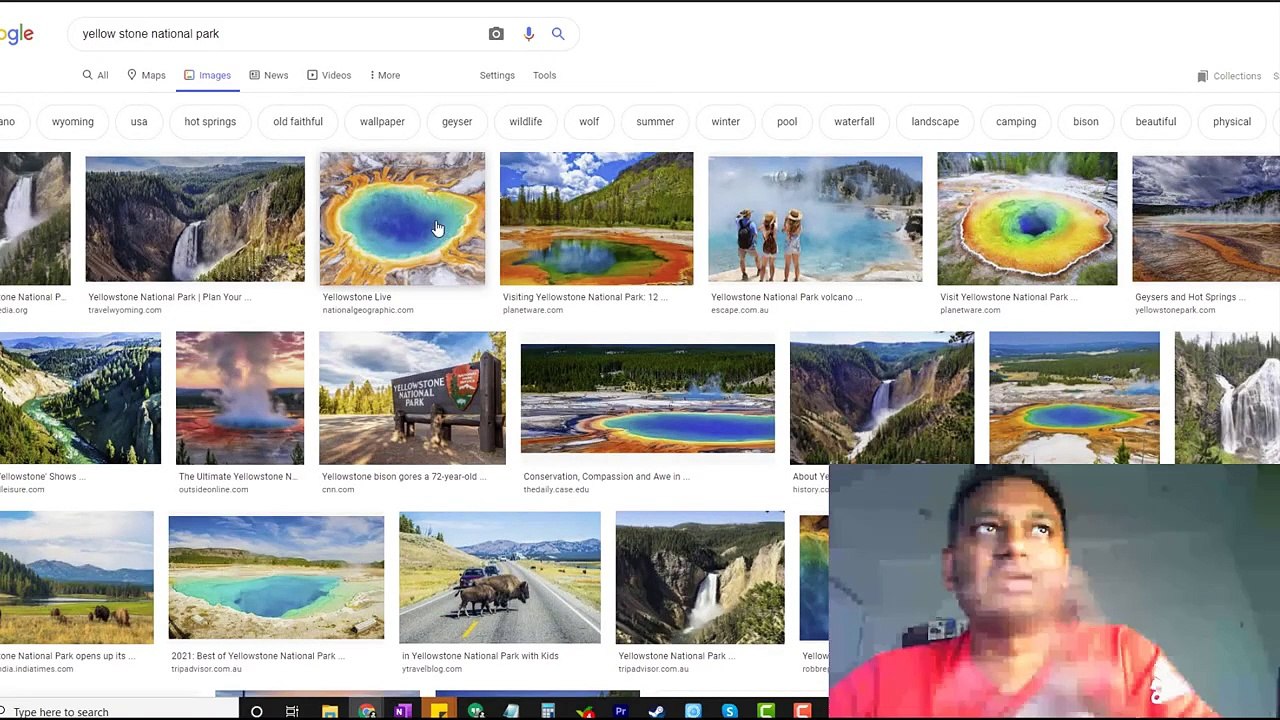Open OneNote from taskbar
This screenshot has width=1280, height=720.
(402, 711)
